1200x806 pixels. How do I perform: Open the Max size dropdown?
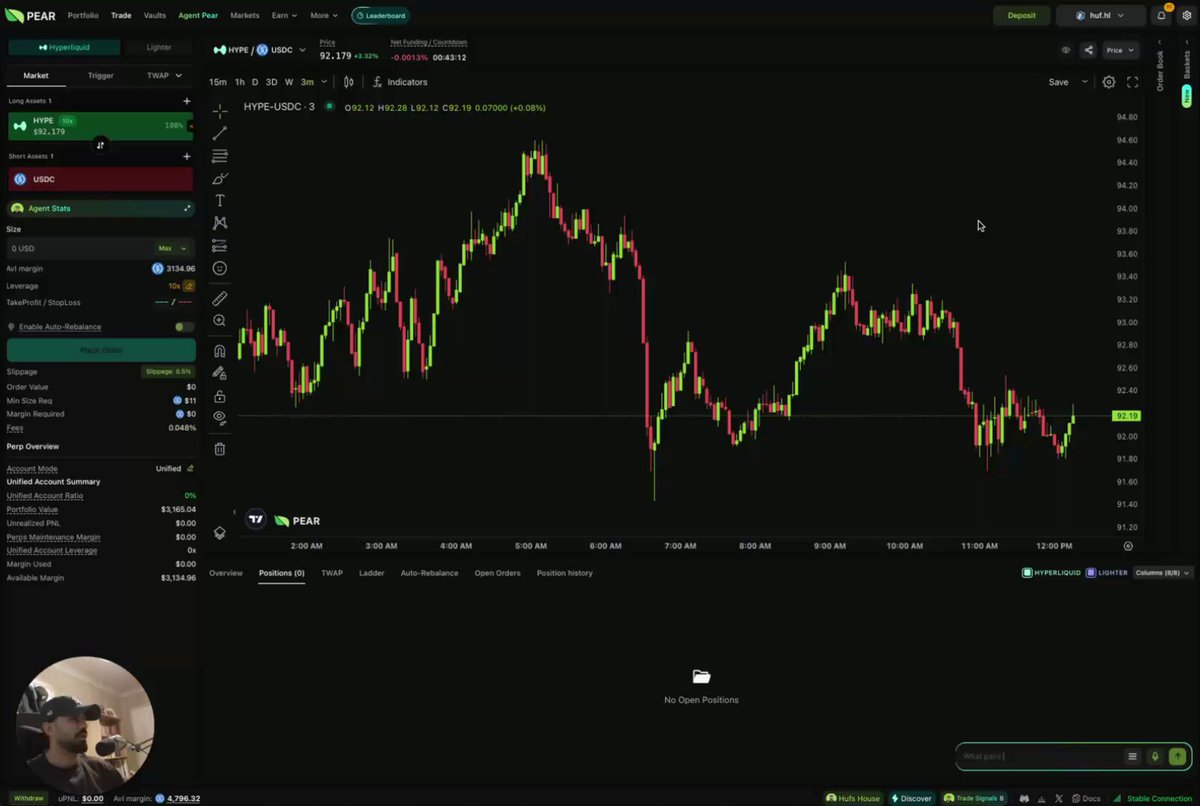click(x=172, y=248)
